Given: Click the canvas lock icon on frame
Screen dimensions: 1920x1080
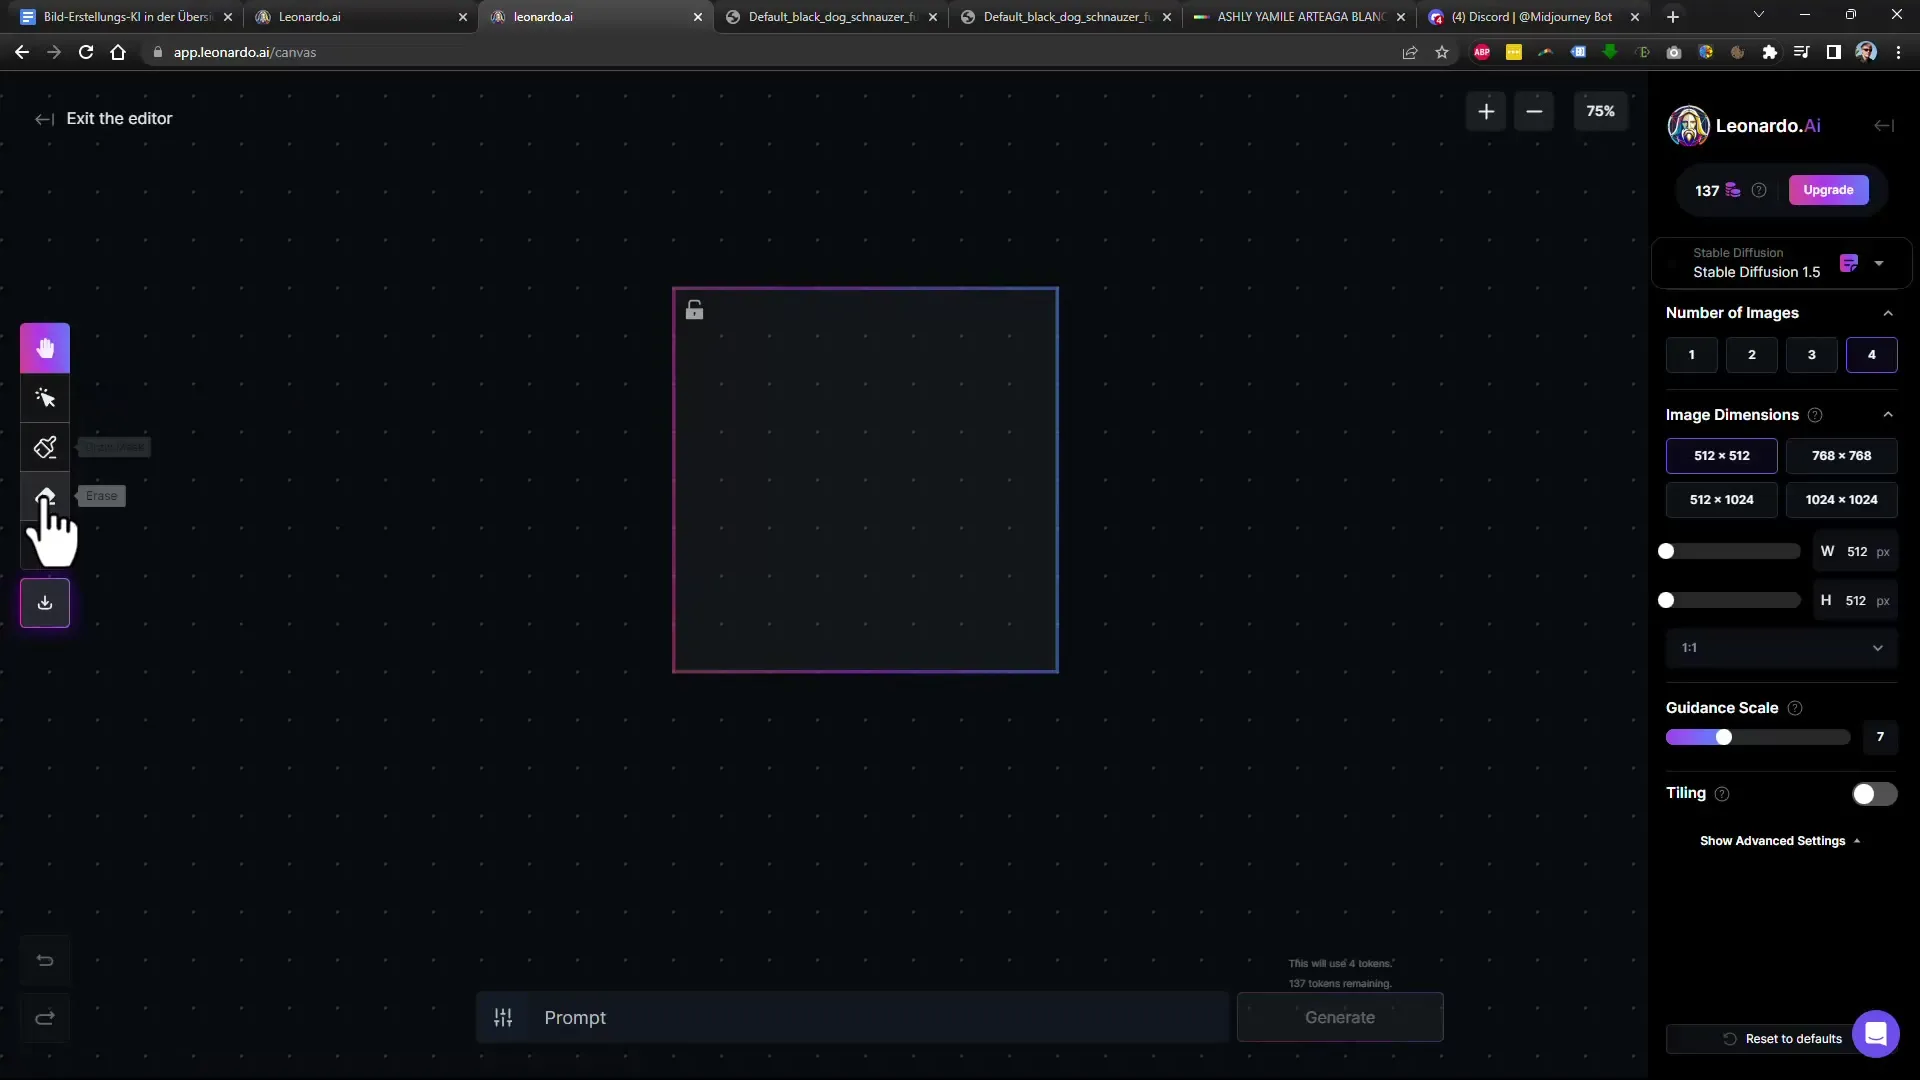Looking at the screenshot, I should coord(695,310).
